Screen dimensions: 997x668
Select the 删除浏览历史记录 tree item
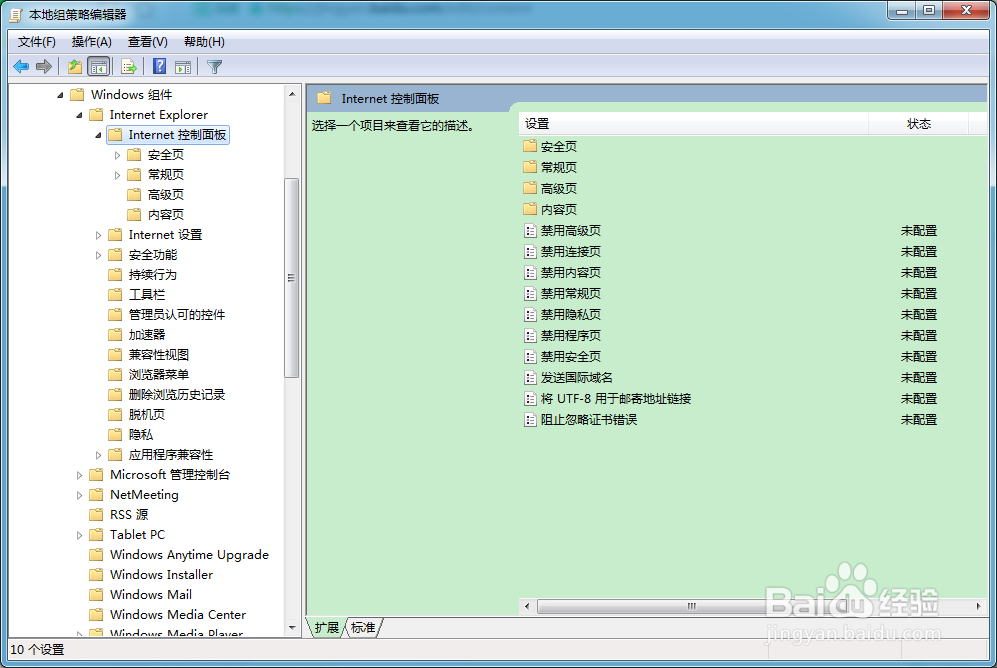click(x=177, y=395)
